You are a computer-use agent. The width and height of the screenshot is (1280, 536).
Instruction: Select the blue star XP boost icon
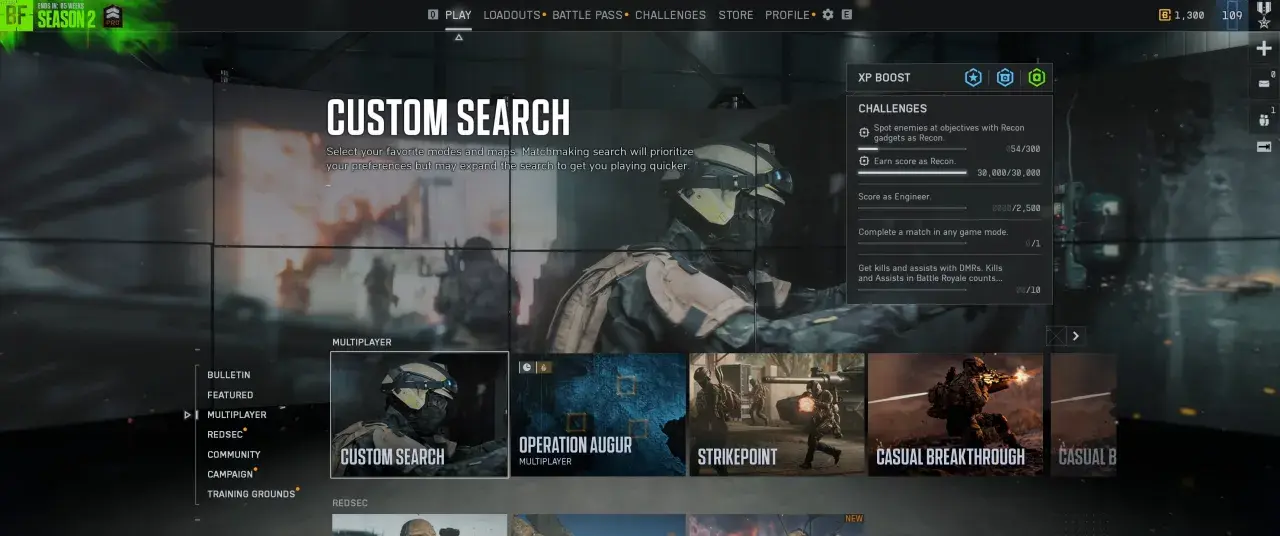pos(973,78)
